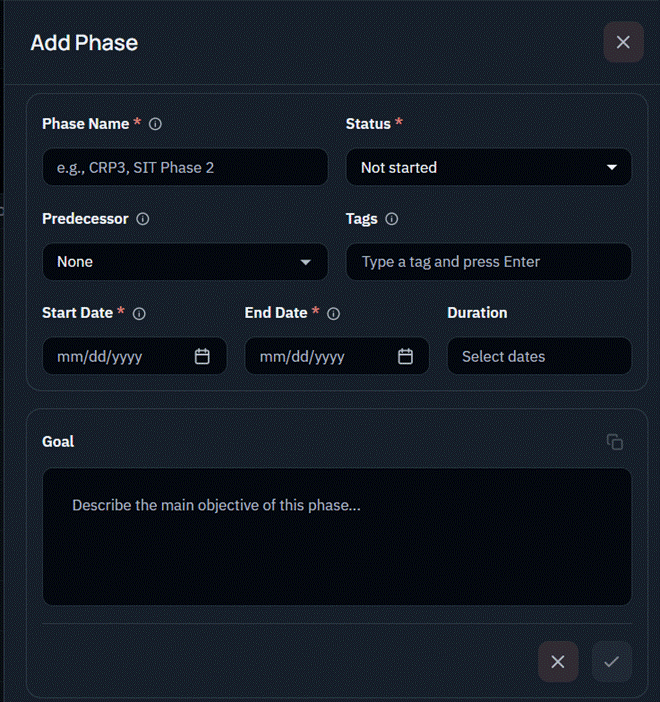Click the Start Date mm/dd/yyyy field
Viewport: 660px width, 702px height.
[135, 356]
